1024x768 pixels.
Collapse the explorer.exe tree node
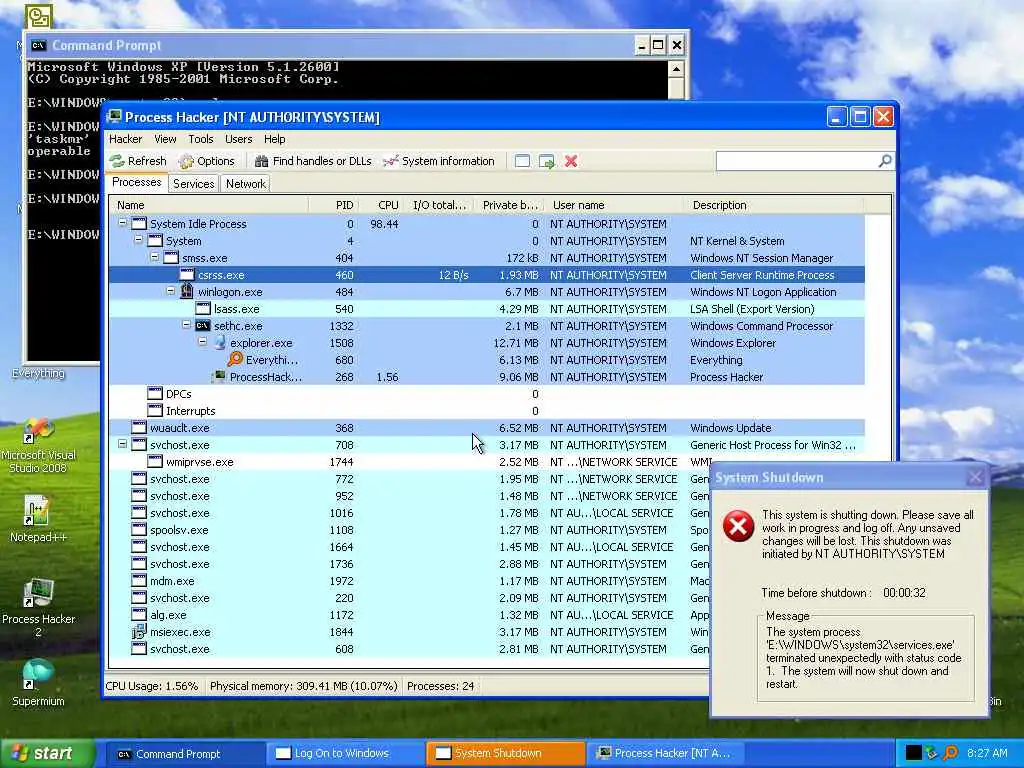(x=202, y=342)
